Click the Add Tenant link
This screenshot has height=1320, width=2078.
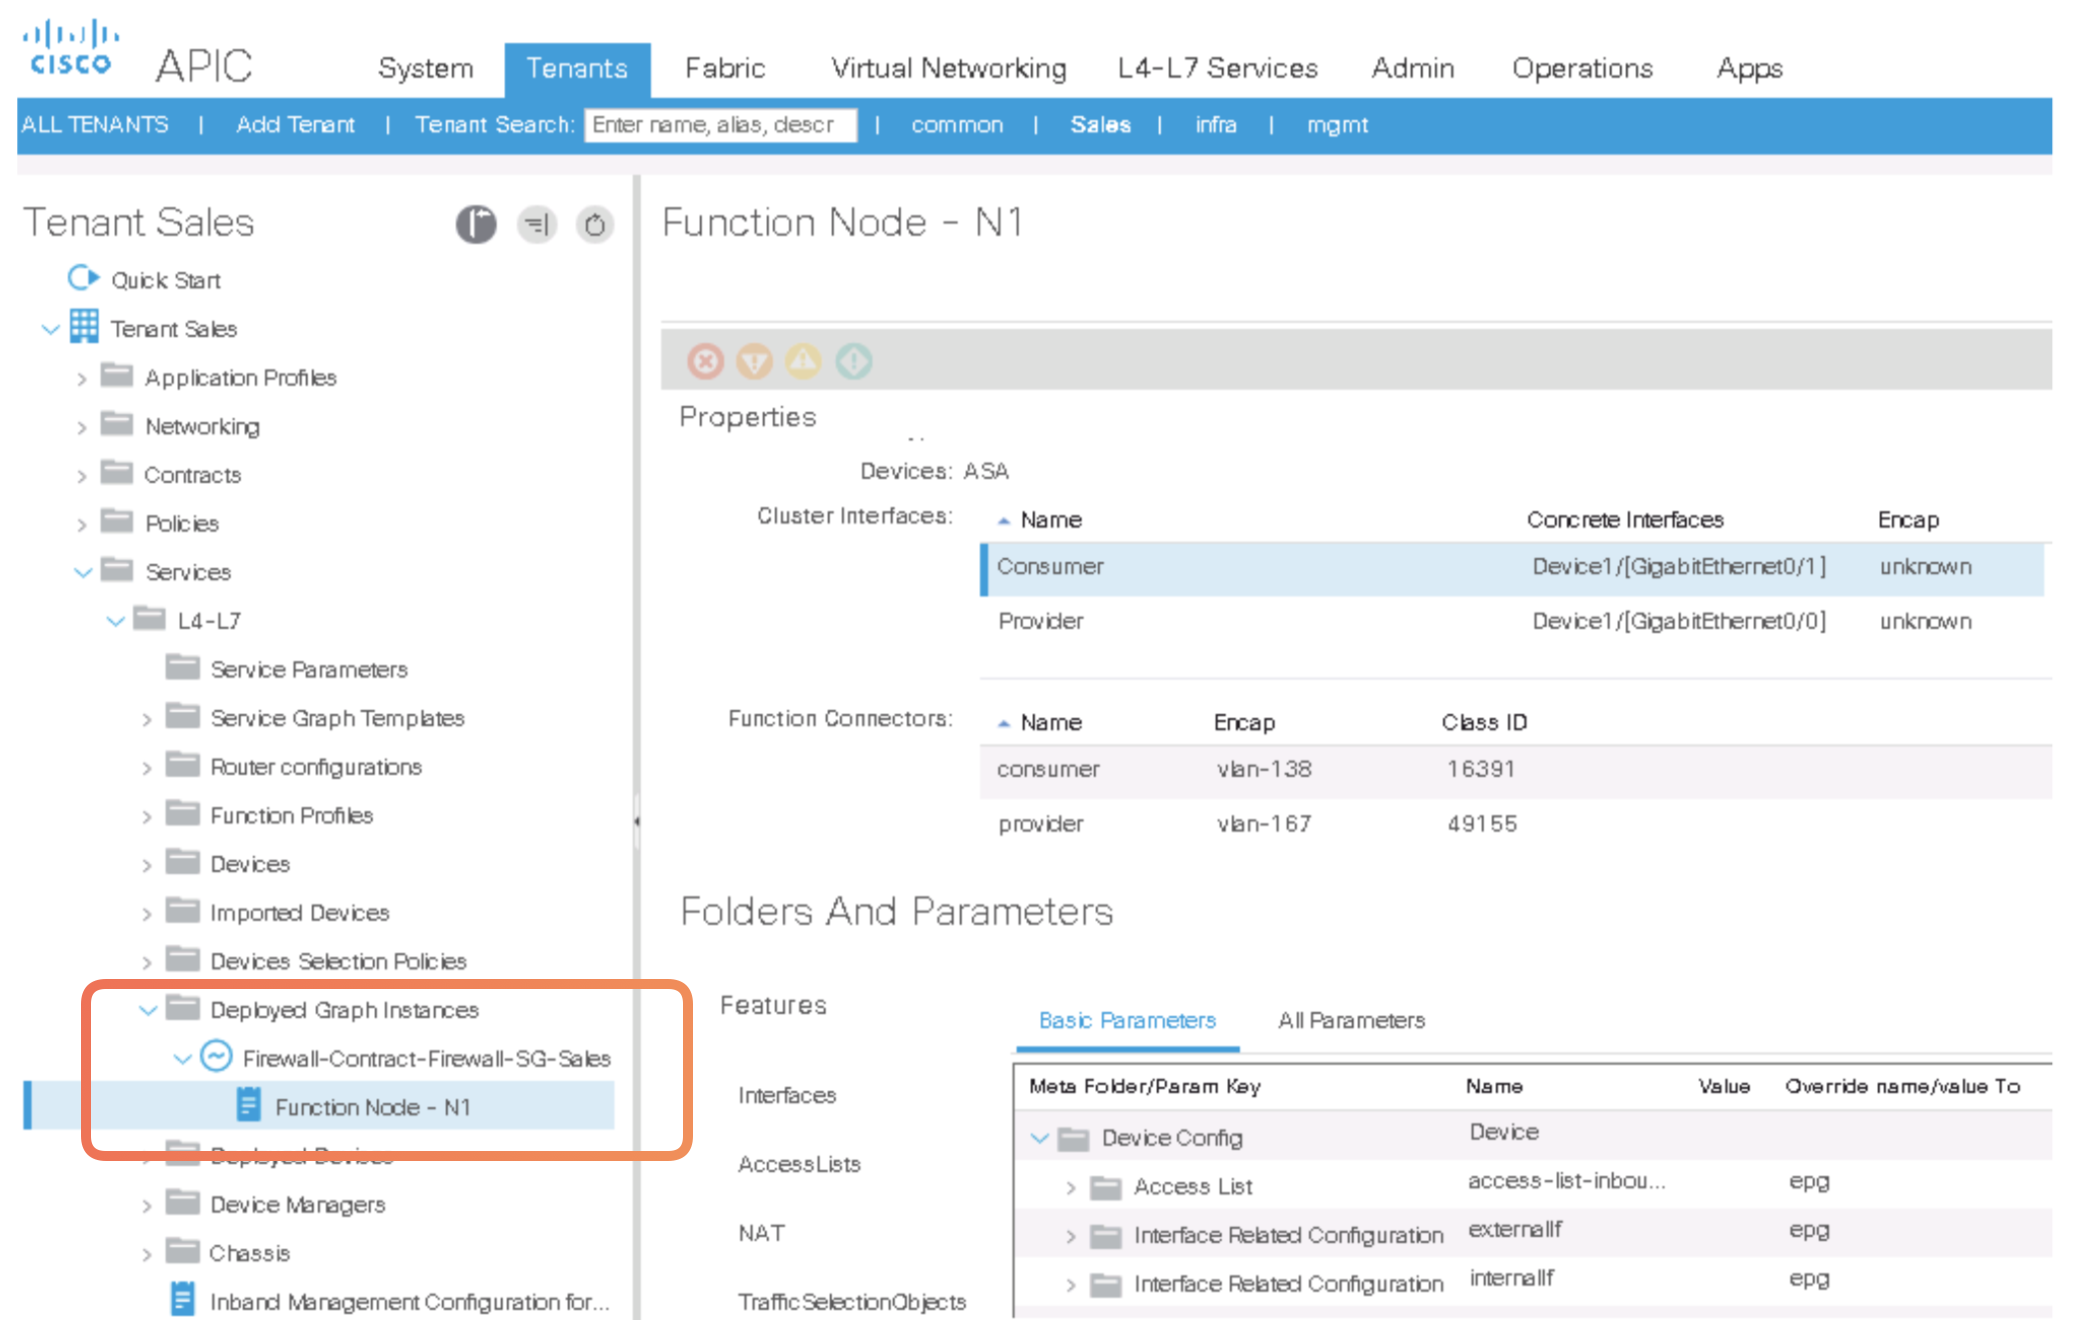pos(295,125)
